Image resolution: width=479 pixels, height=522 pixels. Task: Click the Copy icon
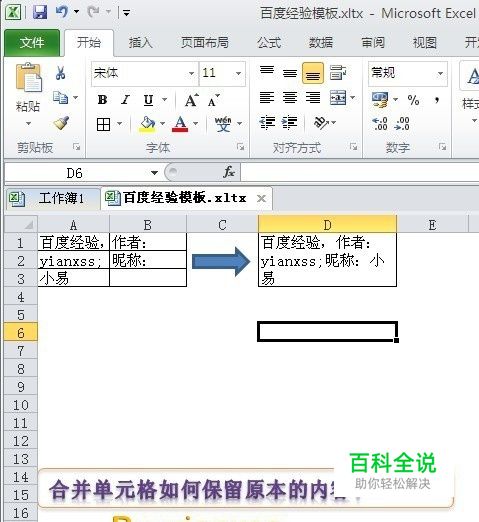[x=61, y=98]
